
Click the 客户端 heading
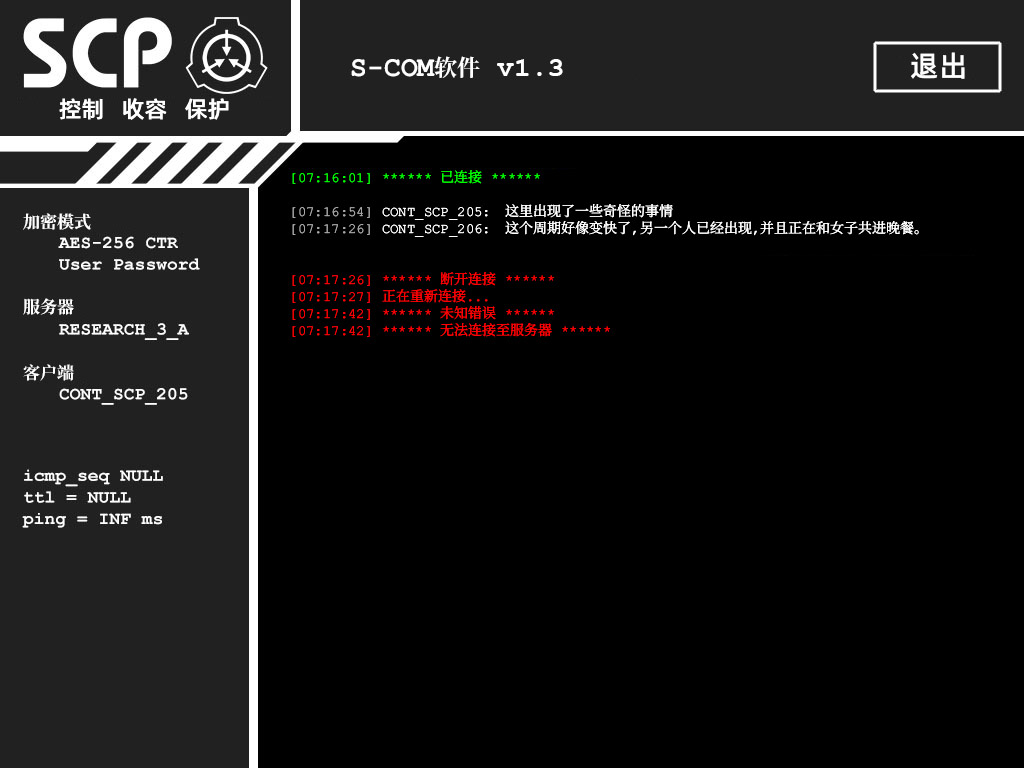(48, 373)
